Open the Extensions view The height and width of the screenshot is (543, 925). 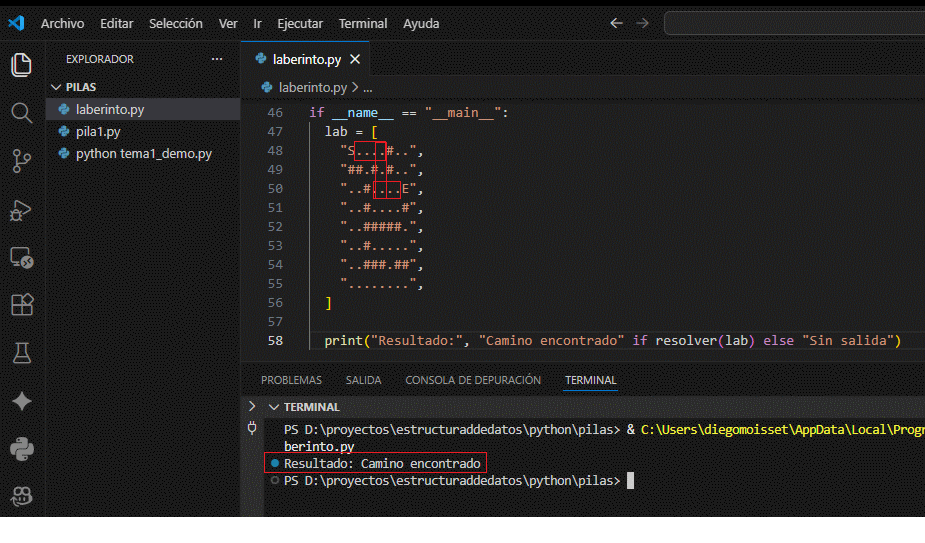(x=21, y=305)
